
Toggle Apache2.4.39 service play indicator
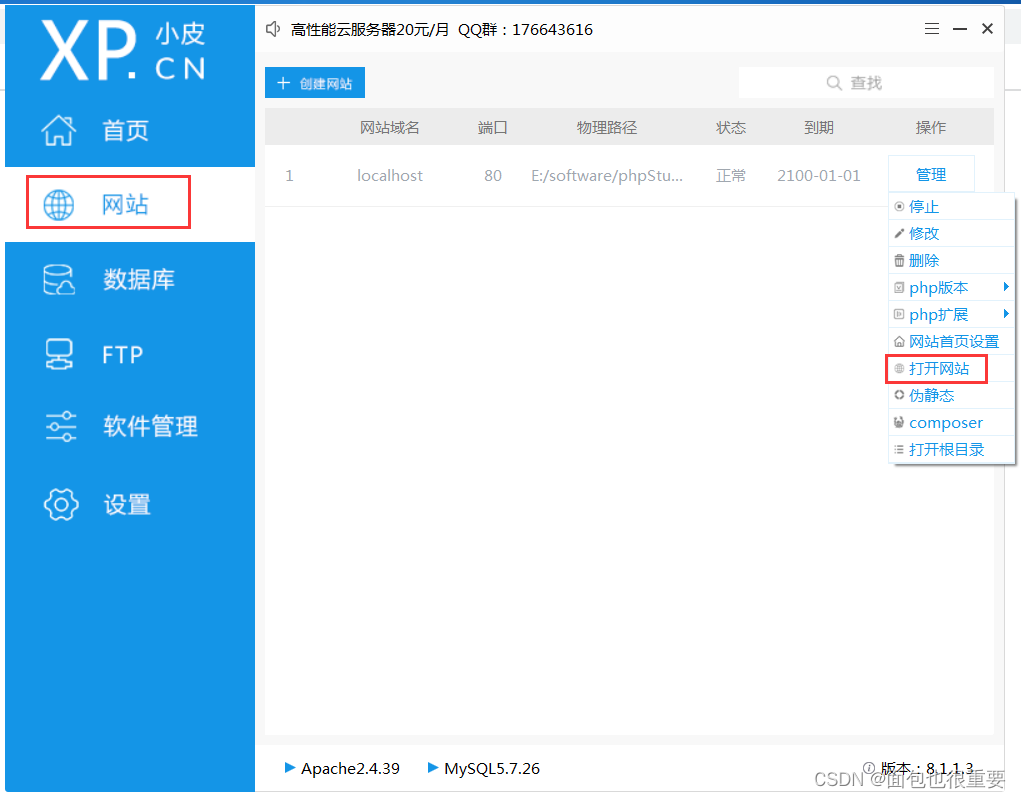290,768
